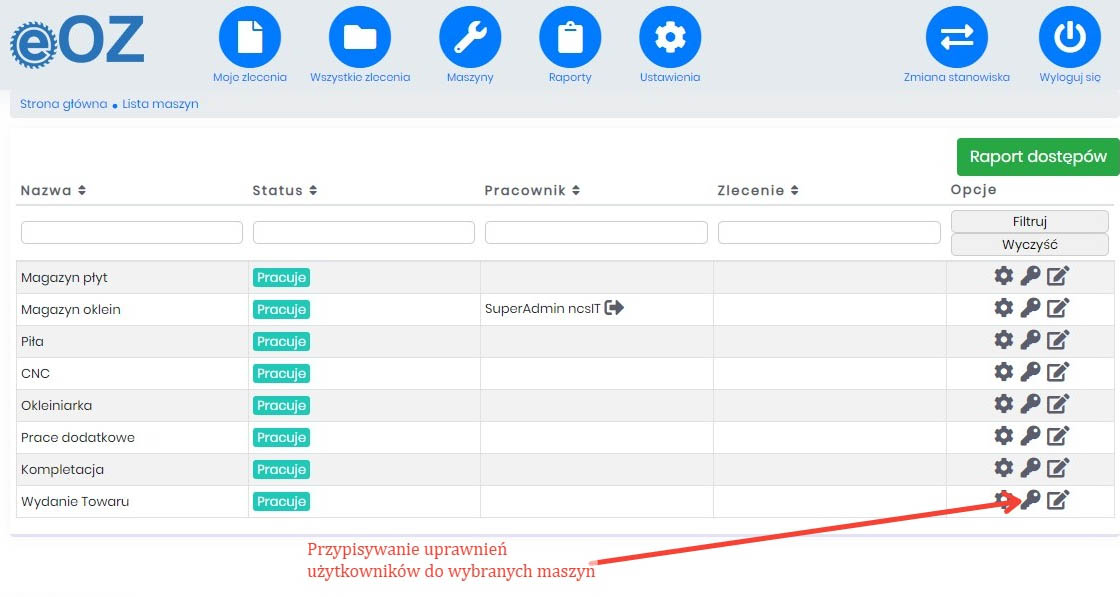This screenshot has width=1120, height=597.
Task: Click Zmiana stanowiska swap icon
Action: (957, 38)
